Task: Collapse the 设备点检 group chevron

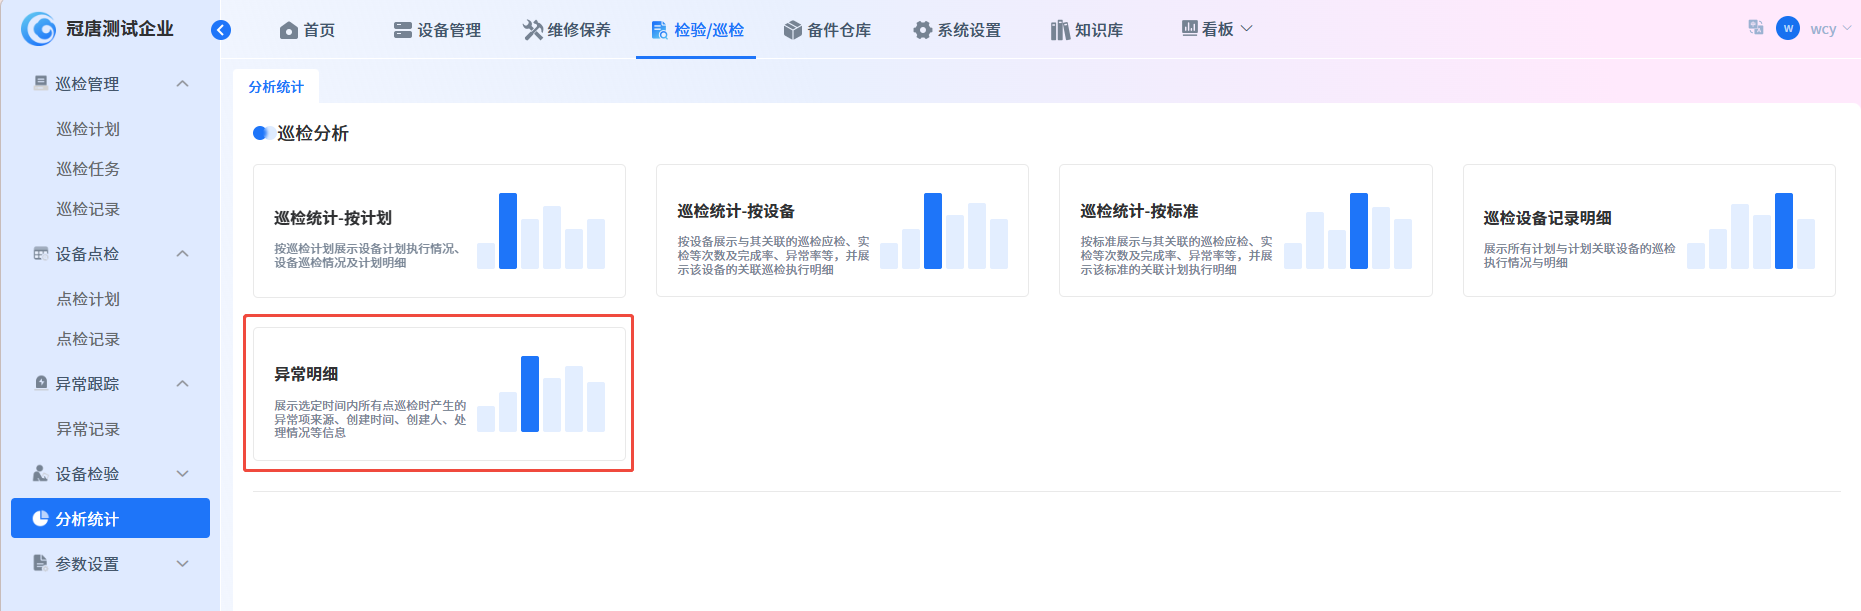Action: (182, 254)
